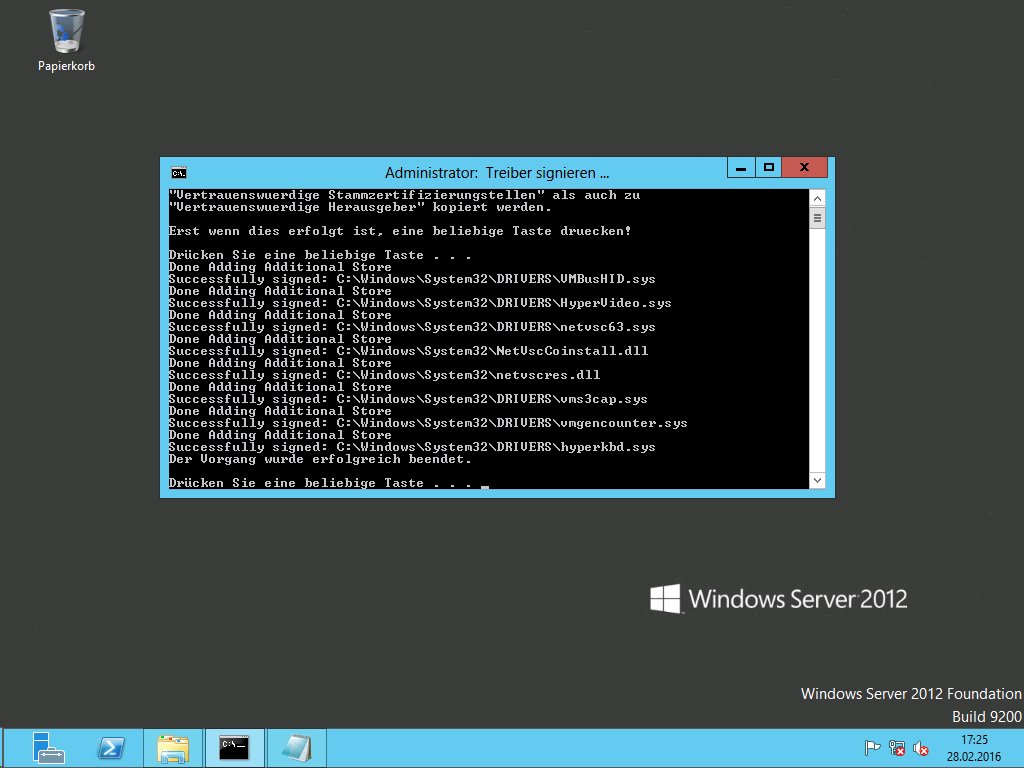The image size is (1024, 768).
Task: Click the scrollbar down arrow in console
Action: pos(817,481)
